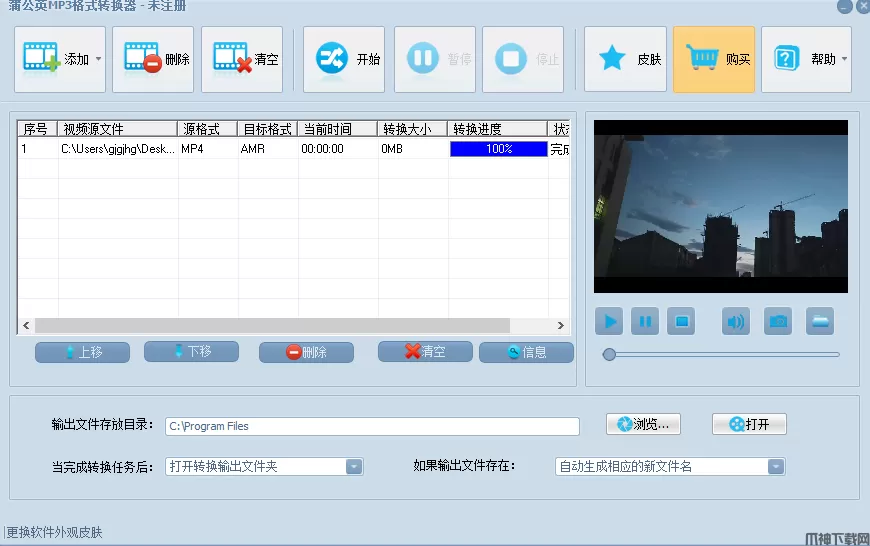The width and height of the screenshot is (870, 546).
Task: Mute the preview volume speaker icon
Action: point(736,321)
